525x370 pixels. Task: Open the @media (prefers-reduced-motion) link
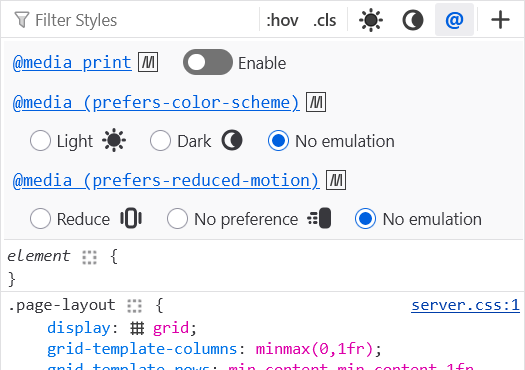click(x=166, y=180)
